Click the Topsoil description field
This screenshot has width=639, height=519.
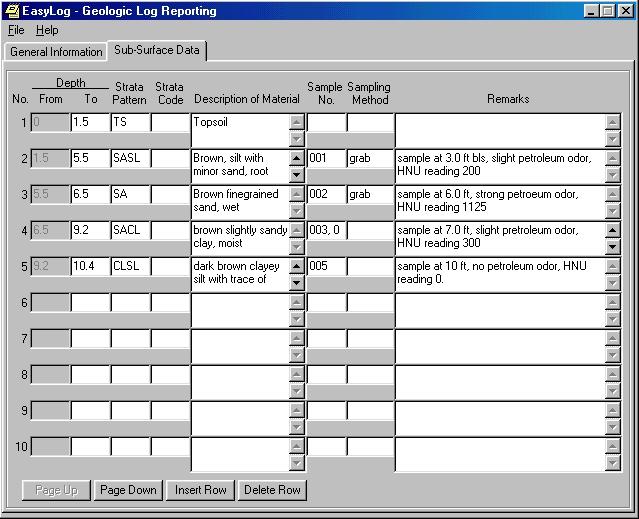click(x=240, y=130)
